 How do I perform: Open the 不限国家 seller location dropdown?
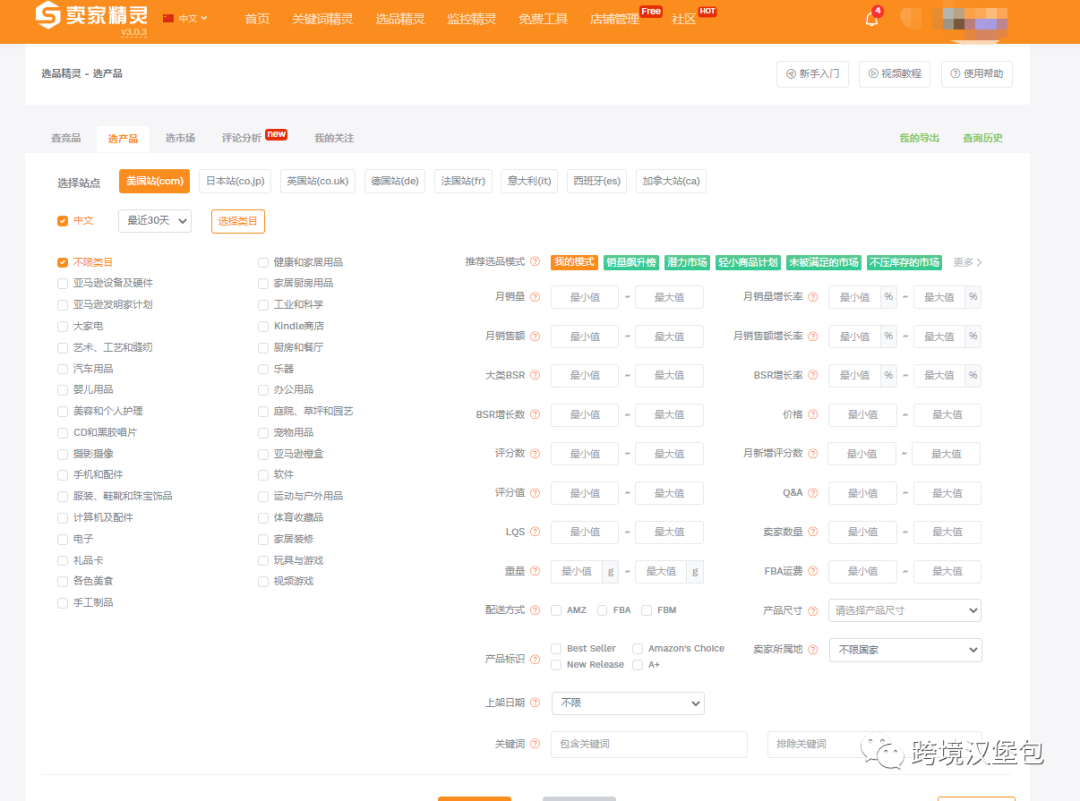905,650
